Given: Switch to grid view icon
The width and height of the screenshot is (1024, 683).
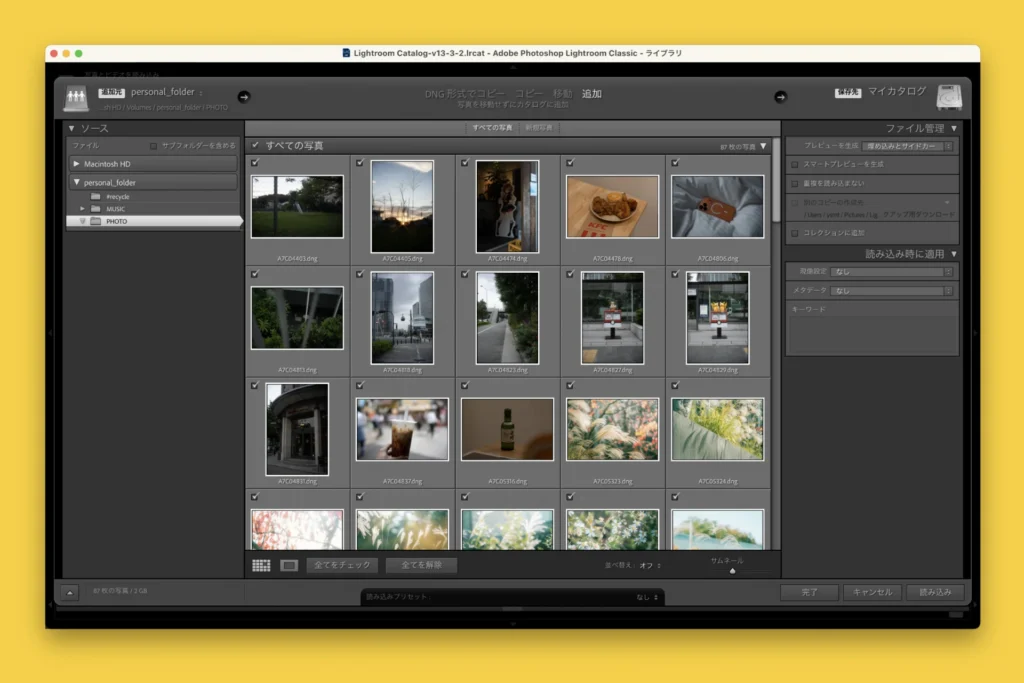Looking at the screenshot, I should coord(261,565).
